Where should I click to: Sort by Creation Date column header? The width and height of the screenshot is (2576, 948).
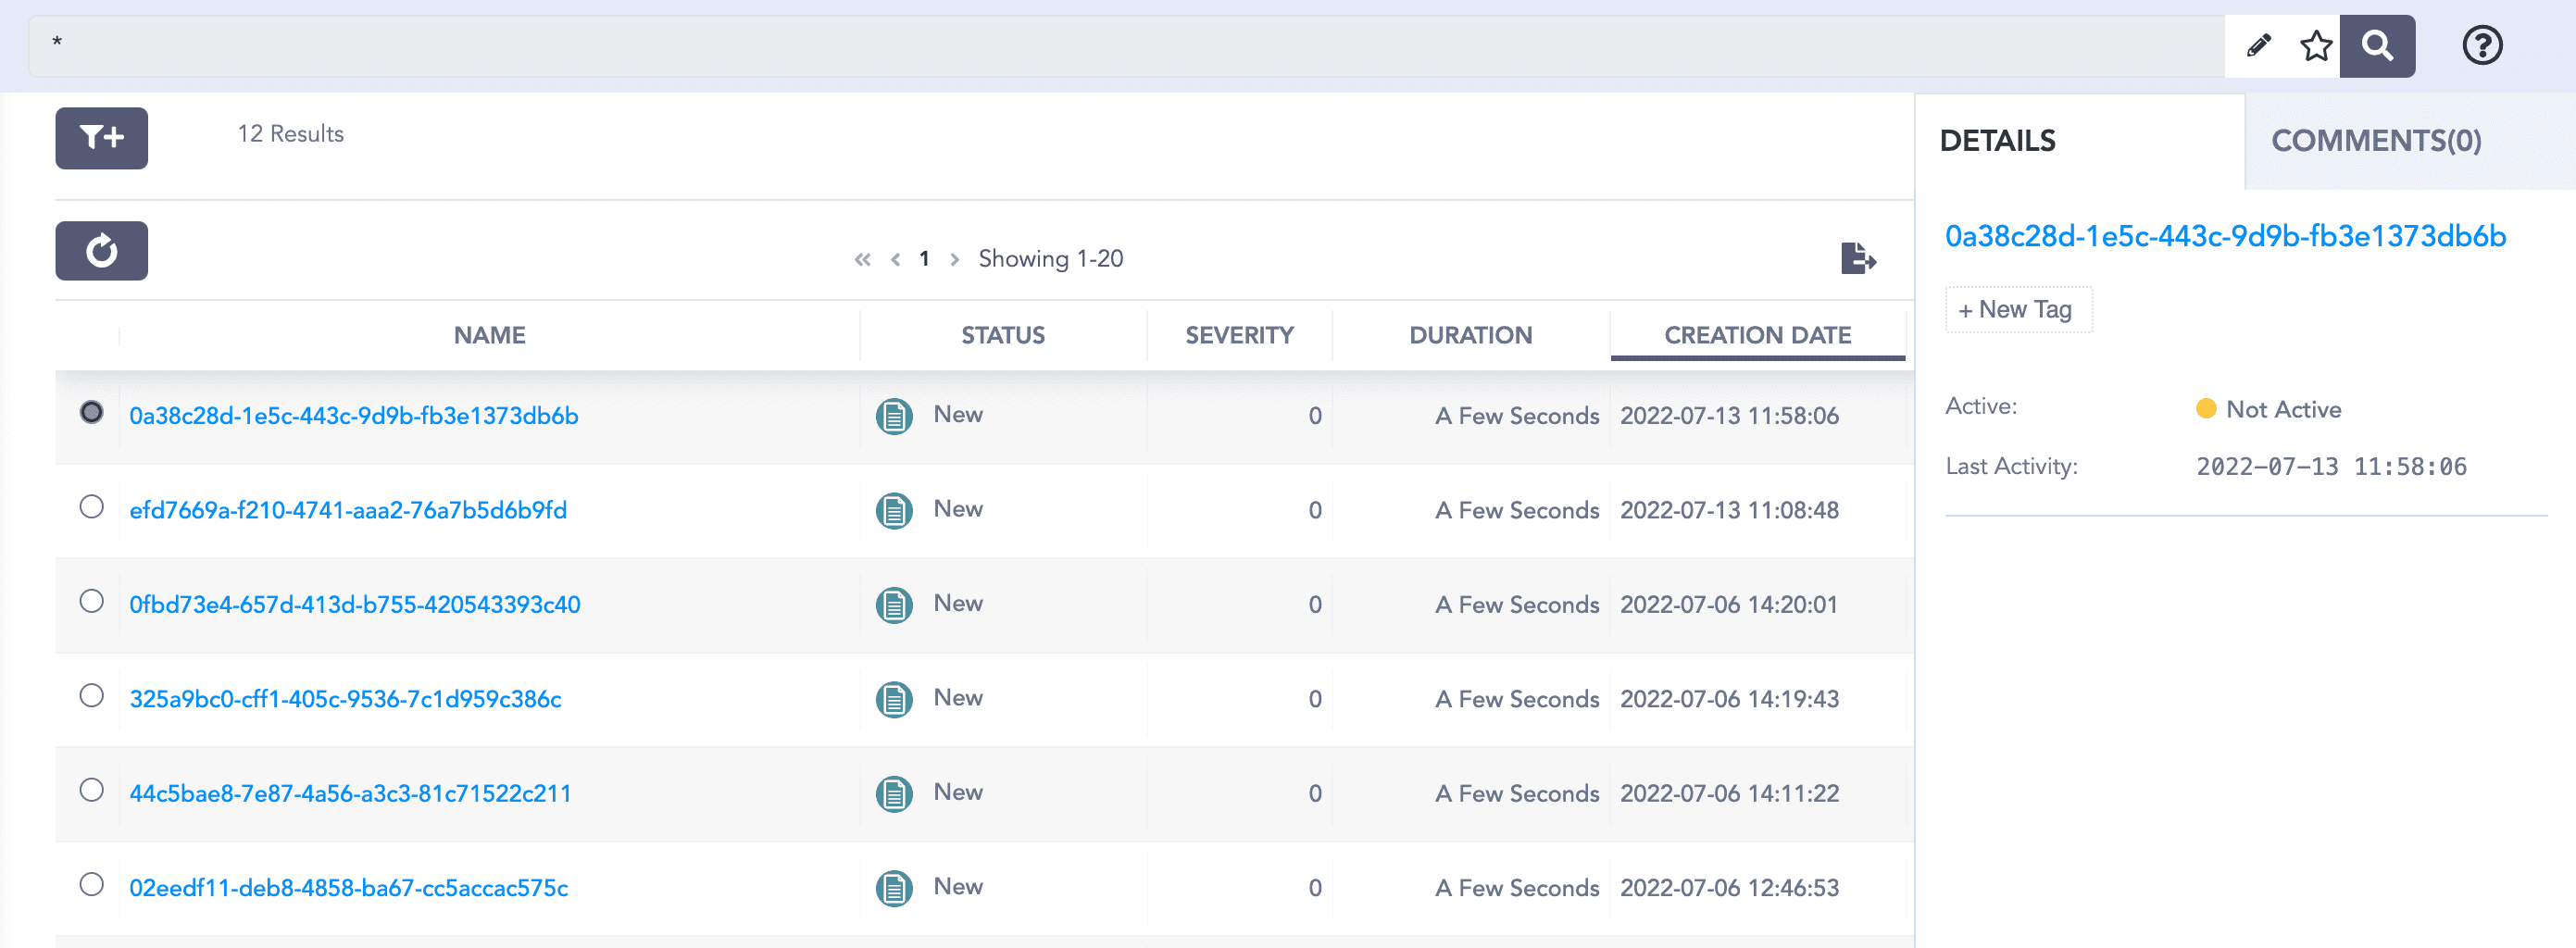pos(1757,335)
